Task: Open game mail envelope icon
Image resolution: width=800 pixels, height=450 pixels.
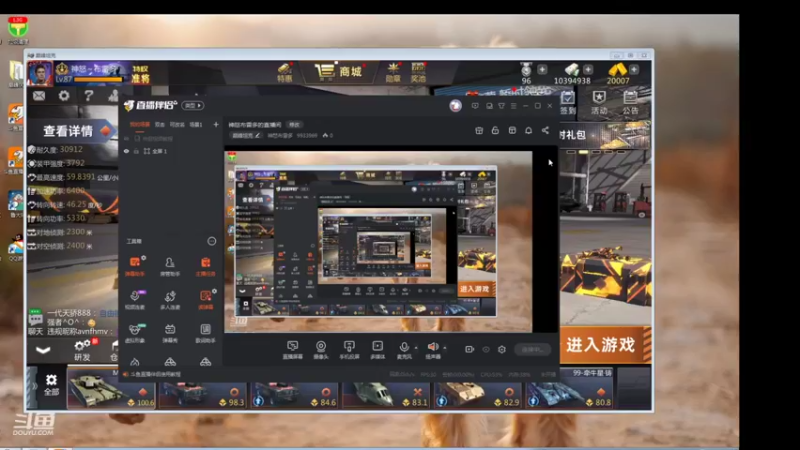Action: [39, 95]
